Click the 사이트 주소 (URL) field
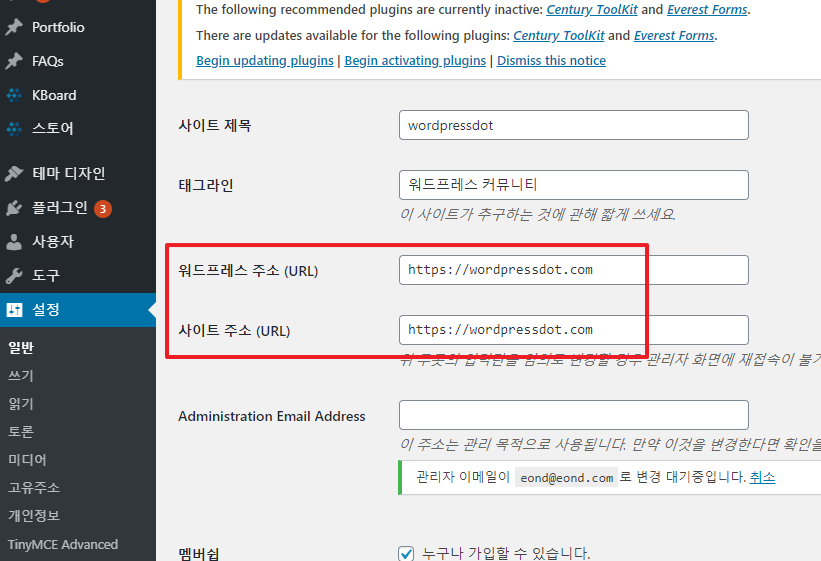The image size is (821, 561). 573,330
